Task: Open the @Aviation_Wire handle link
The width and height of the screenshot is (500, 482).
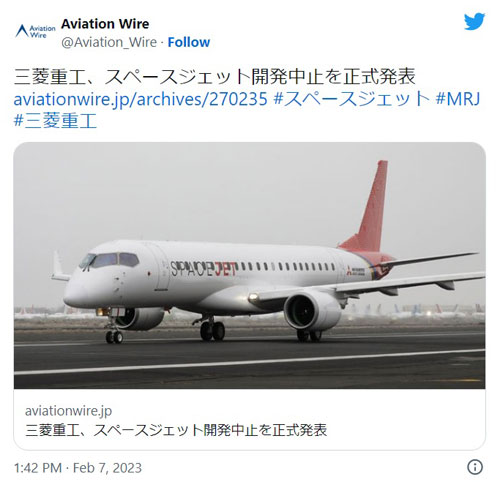Action: click(x=109, y=42)
